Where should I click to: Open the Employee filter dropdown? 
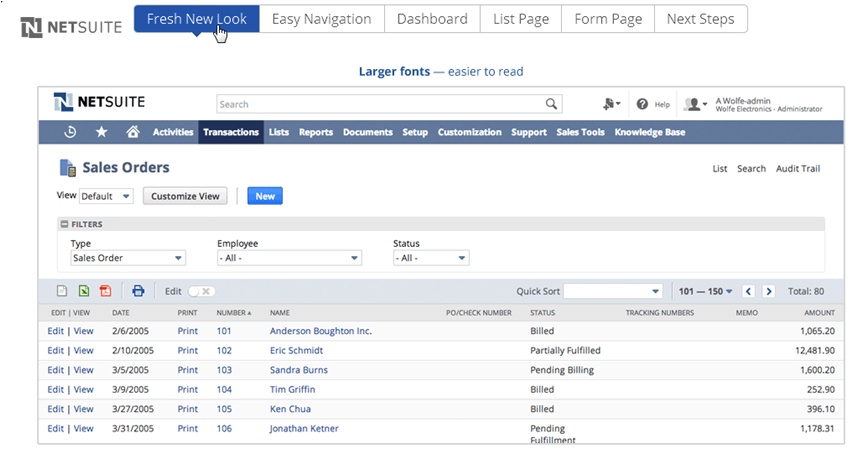point(288,258)
